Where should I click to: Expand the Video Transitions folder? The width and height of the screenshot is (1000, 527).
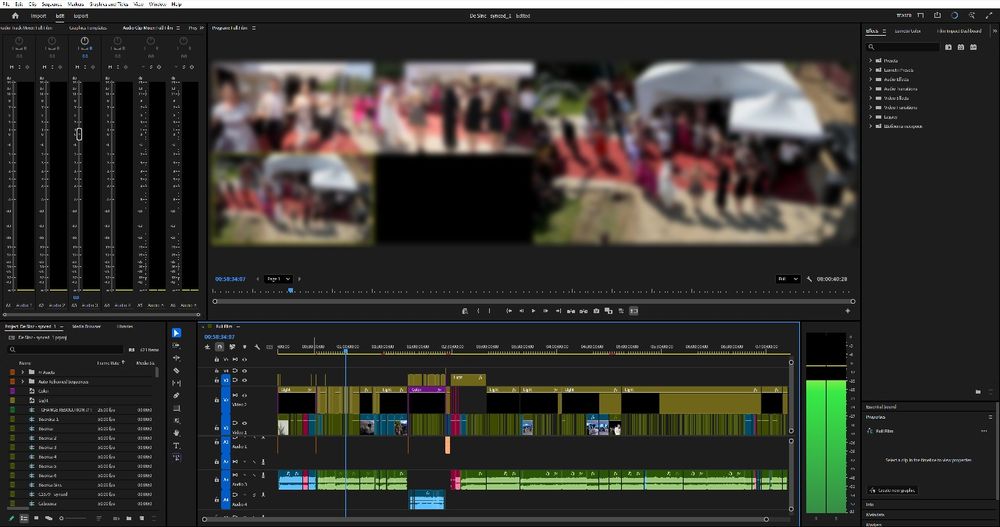coord(871,107)
